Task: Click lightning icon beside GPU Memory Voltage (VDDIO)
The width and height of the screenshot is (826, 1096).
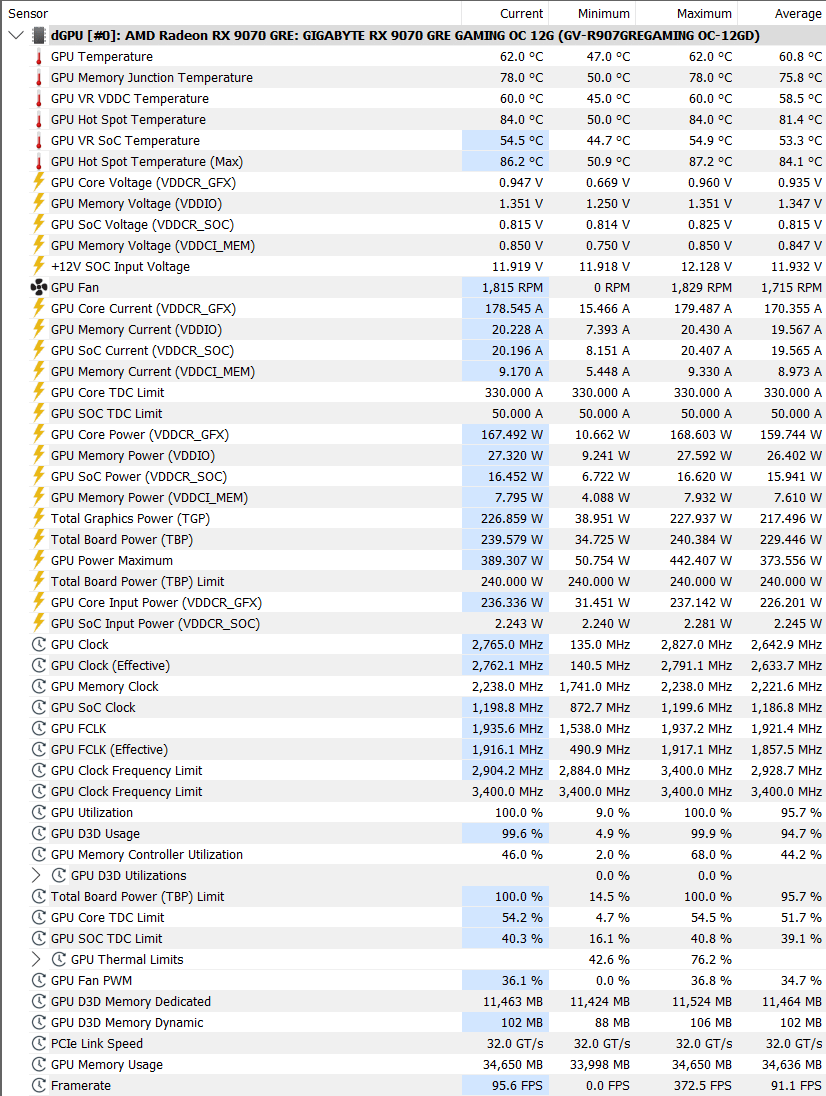Action: point(39,203)
